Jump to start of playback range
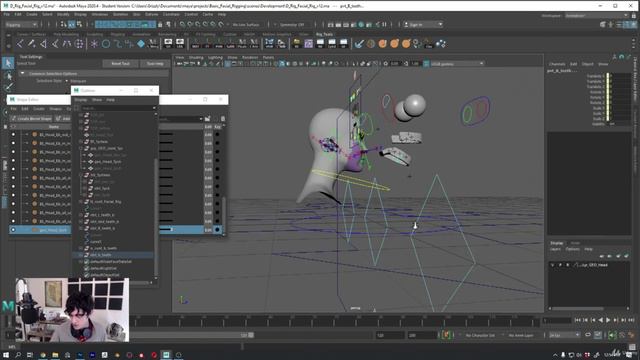640x360 pixels. click(578, 320)
